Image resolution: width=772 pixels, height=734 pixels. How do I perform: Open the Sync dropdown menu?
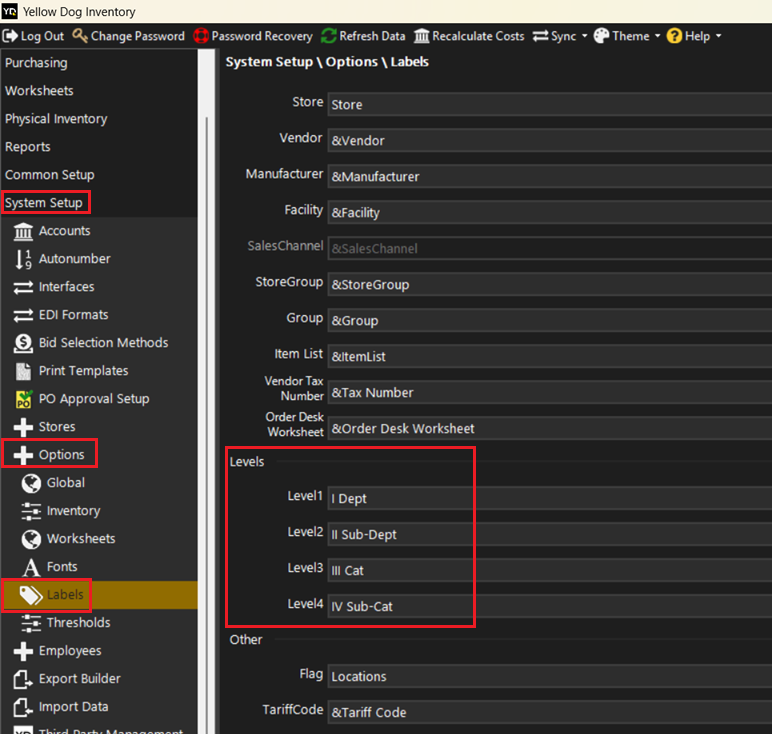click(560, 36)
